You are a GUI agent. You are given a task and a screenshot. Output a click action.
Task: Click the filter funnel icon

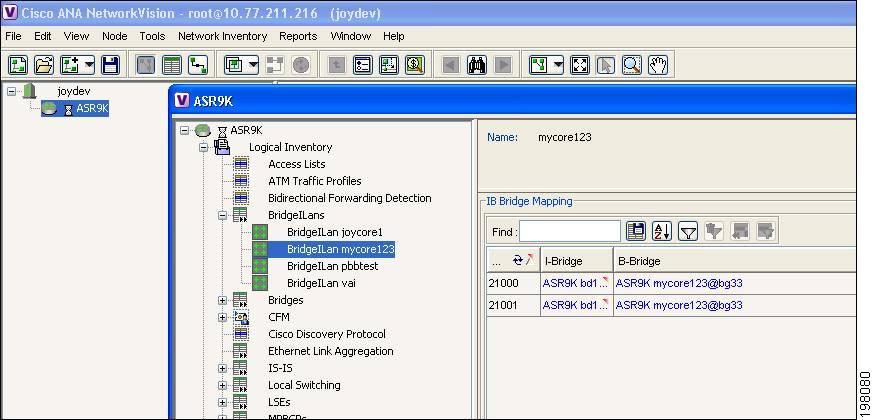[x=688, y=231]
